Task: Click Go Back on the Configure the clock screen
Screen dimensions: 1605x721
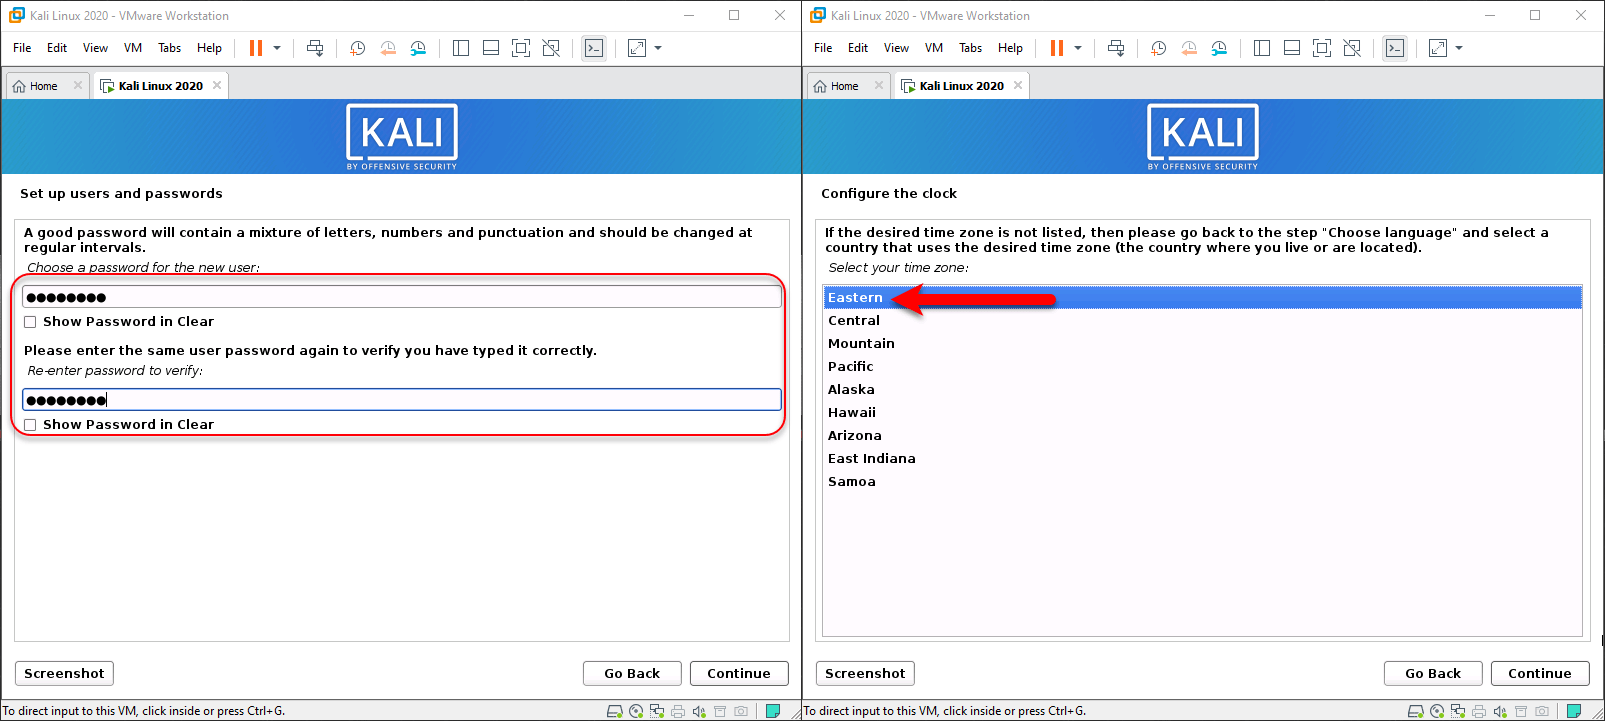Action: pyautogui.click(x=1433, y=673)
